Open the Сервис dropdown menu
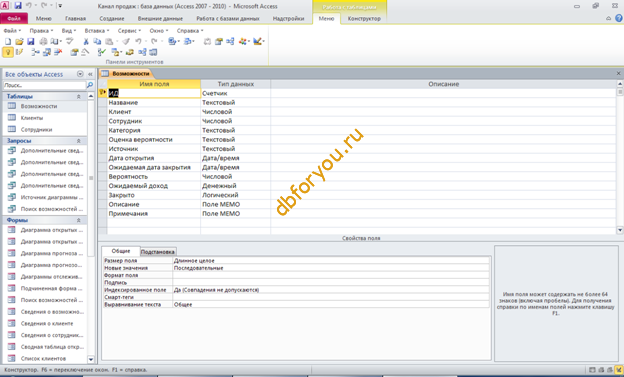This screenshot has width=624, height=377. (129, 31)
